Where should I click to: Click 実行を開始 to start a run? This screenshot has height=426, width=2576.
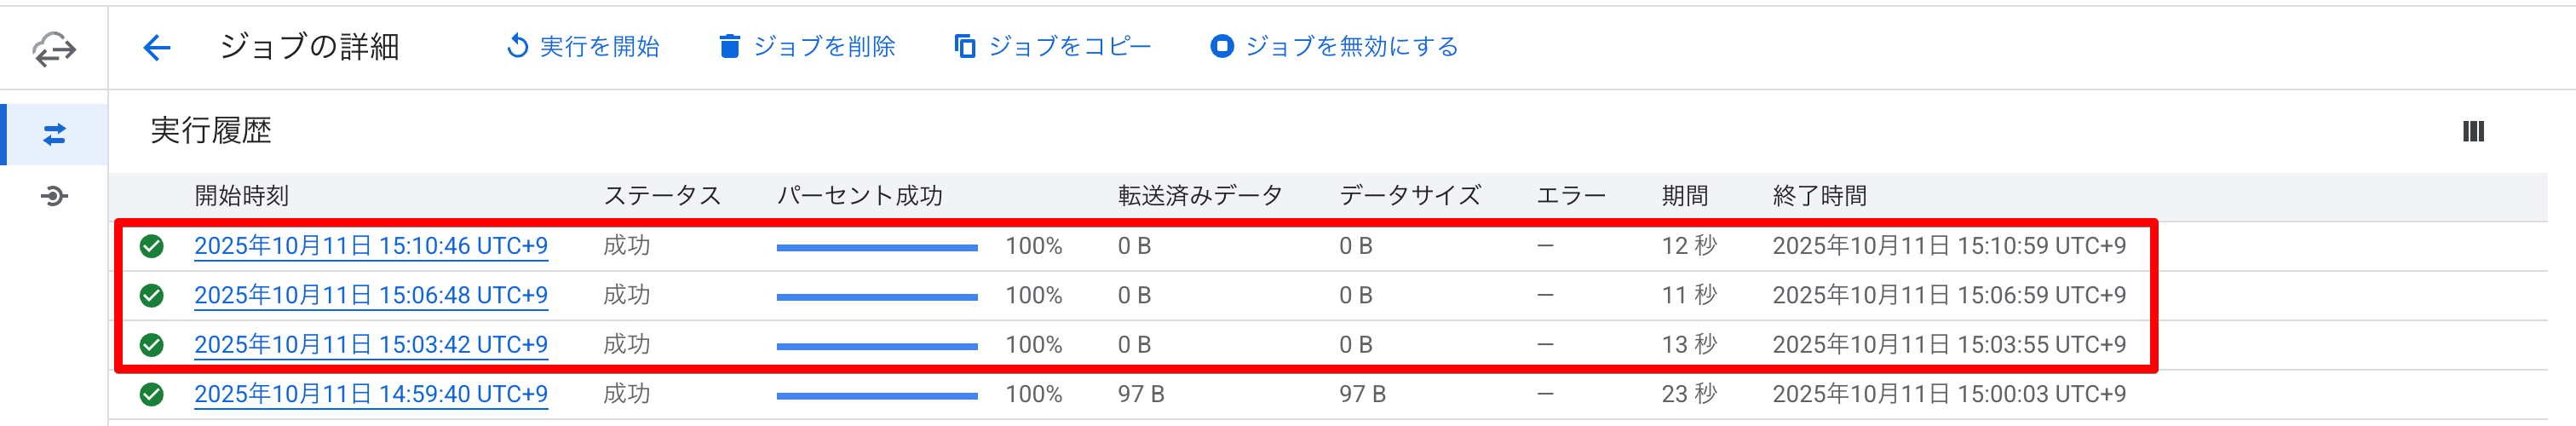pos(583,47)
